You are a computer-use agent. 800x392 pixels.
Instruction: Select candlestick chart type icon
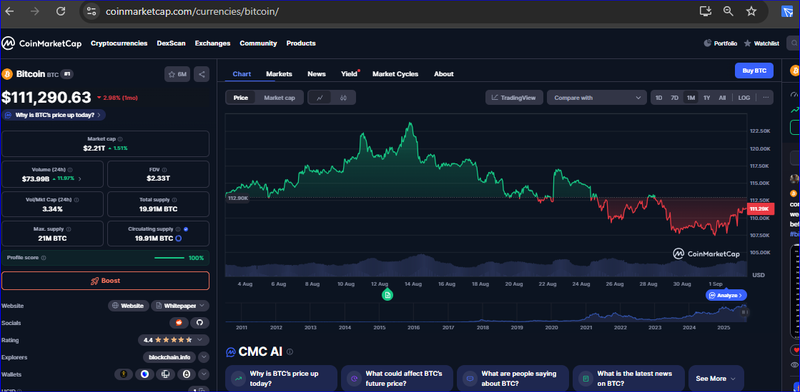[343, 97]
